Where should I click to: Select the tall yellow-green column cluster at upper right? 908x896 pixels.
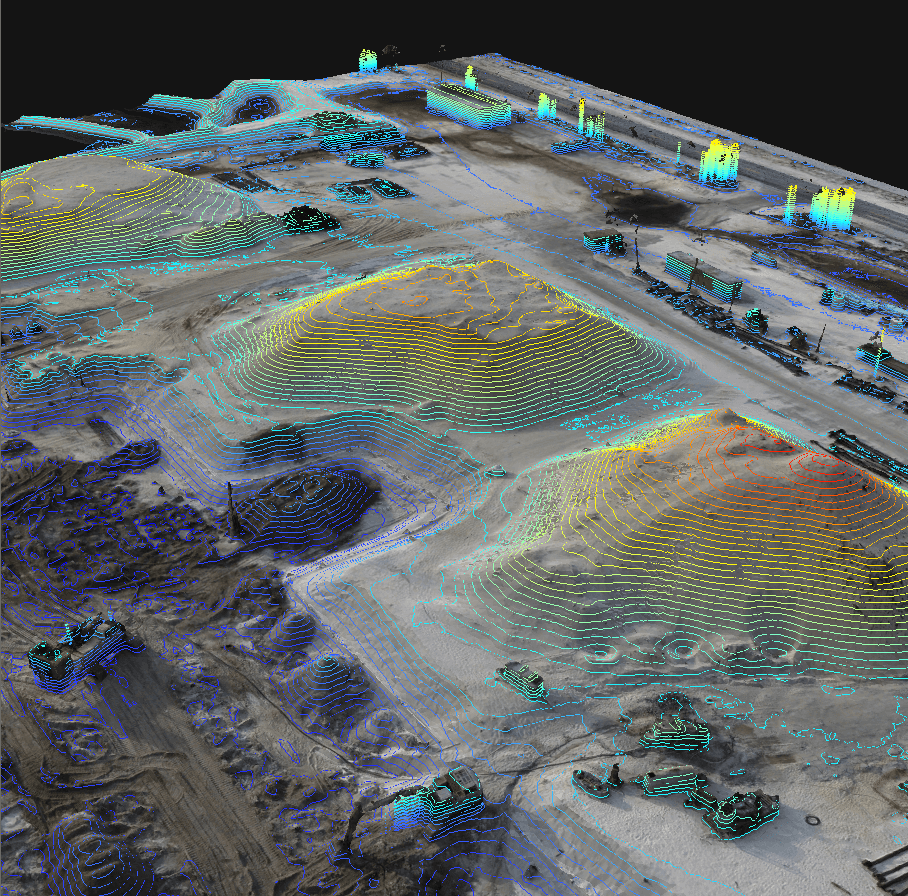point(718,162)
